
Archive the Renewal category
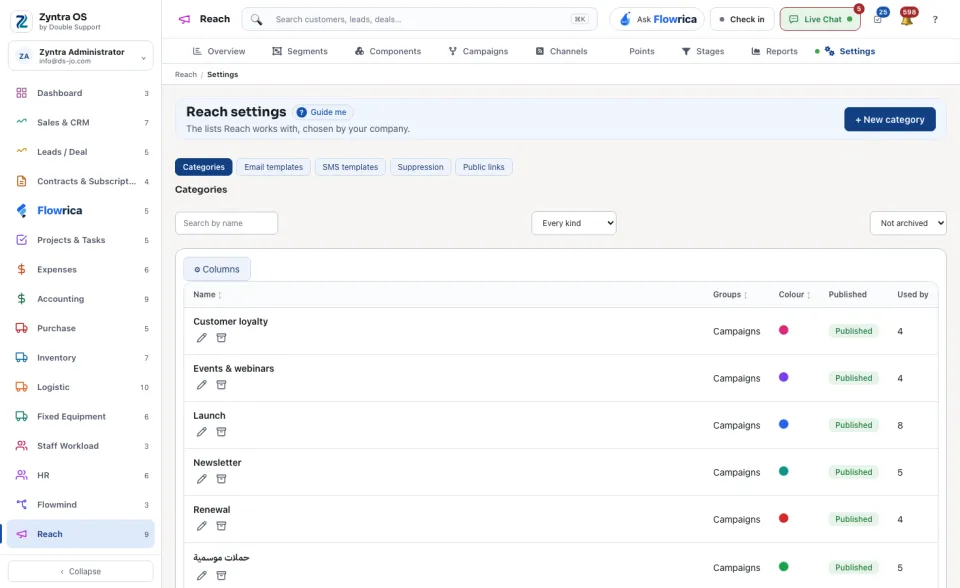pyautogui.click(x=221, y=526)
